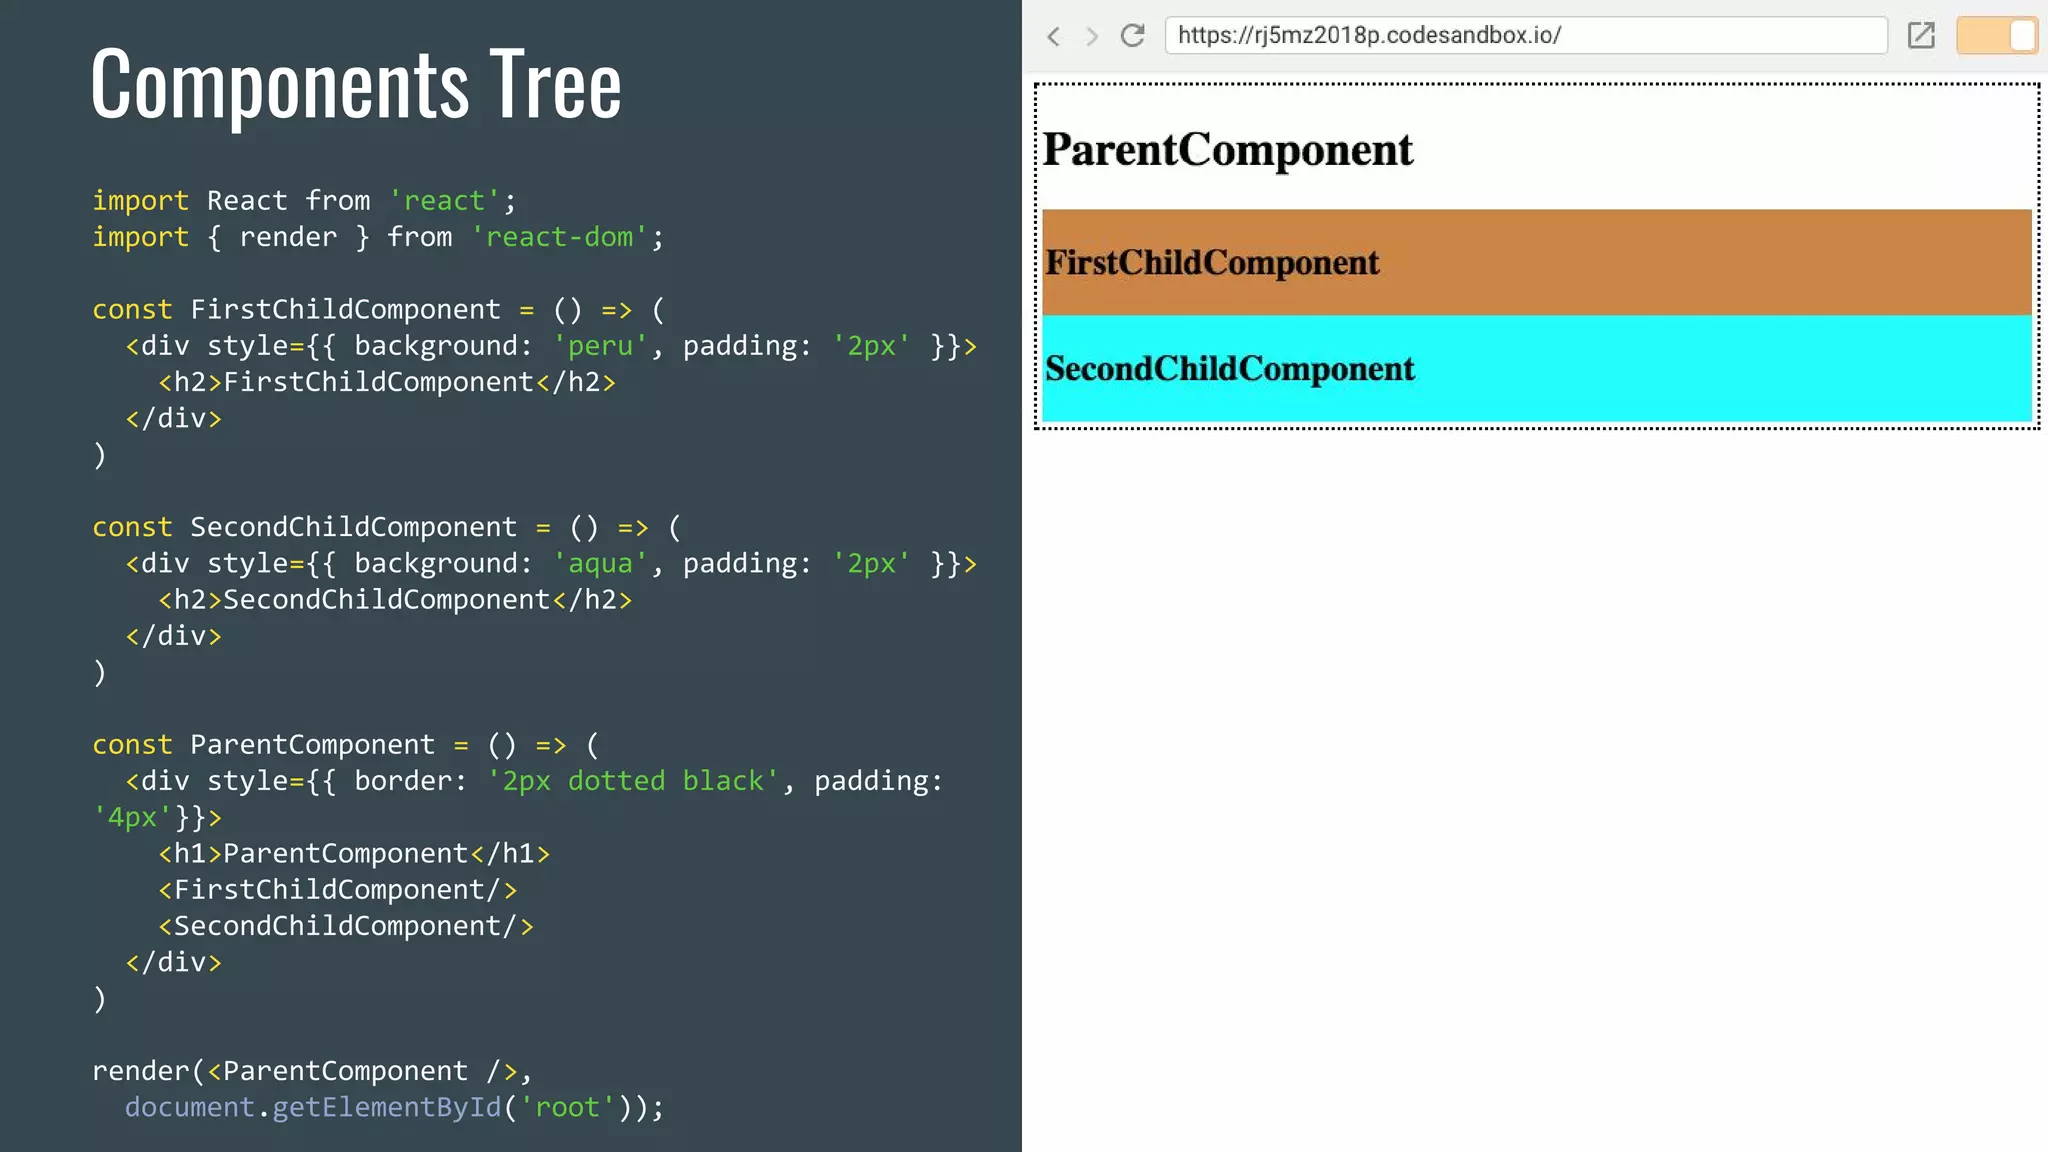Click the <h2>FirstChildComponent</h2> code line

387,382
